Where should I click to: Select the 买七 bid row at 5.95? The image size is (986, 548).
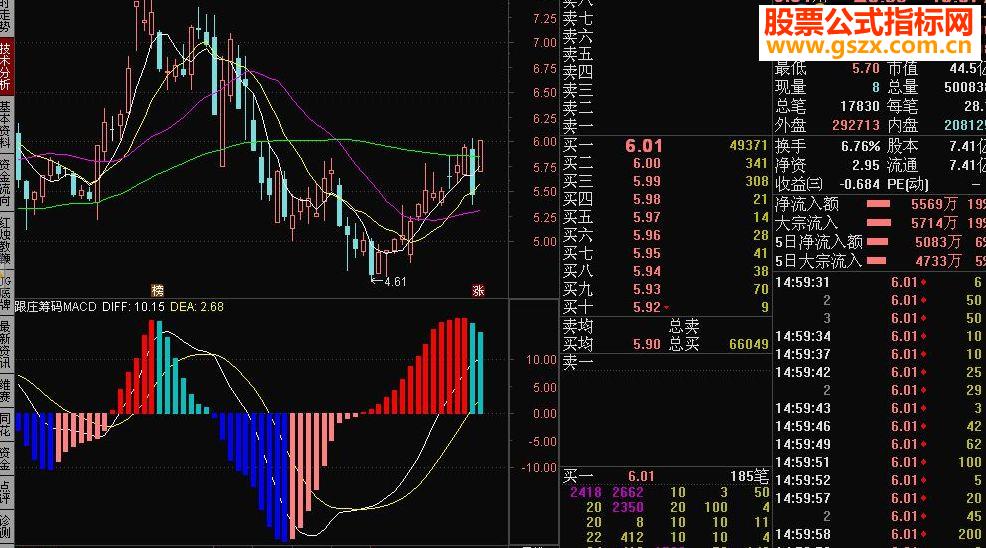pyautogui.click(x=665, y=253)
